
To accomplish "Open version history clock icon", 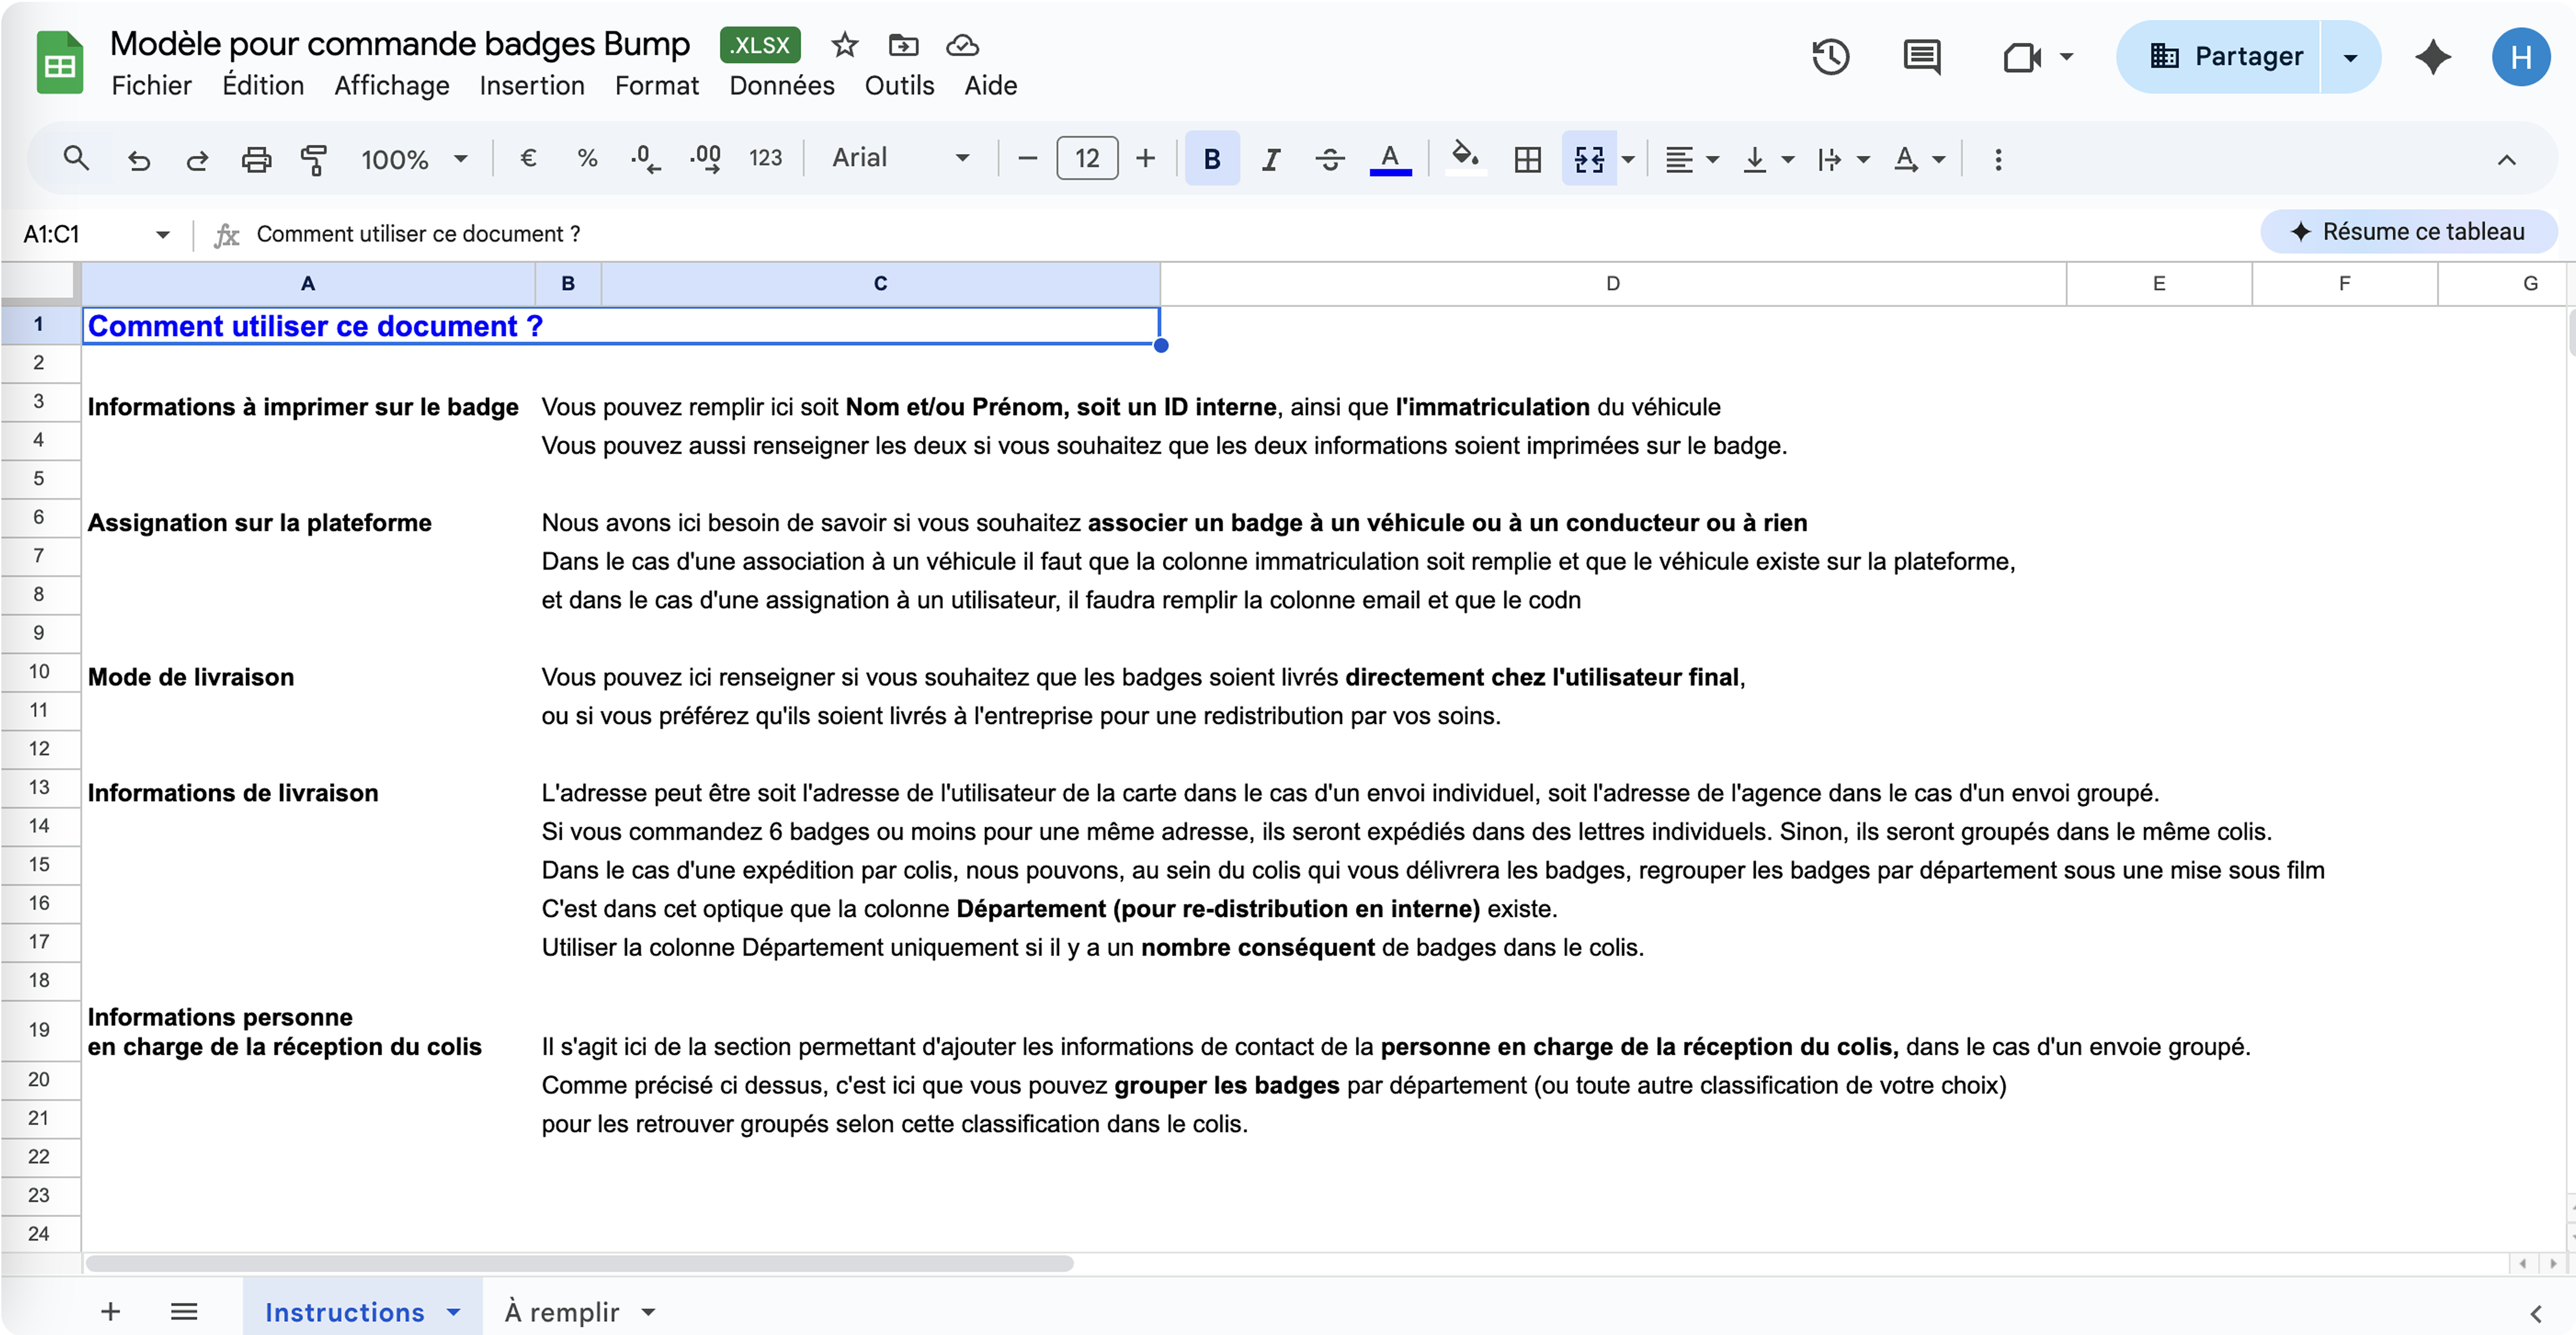I will pyautogui.click(x=1830, y=57).
